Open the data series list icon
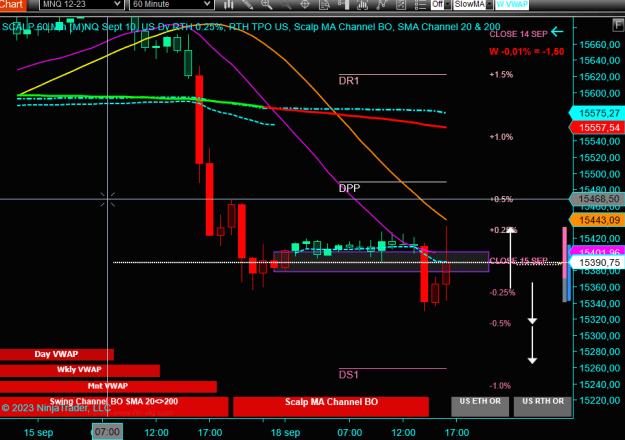The height and width of the screenshot is (440, 625). [420, 4]
